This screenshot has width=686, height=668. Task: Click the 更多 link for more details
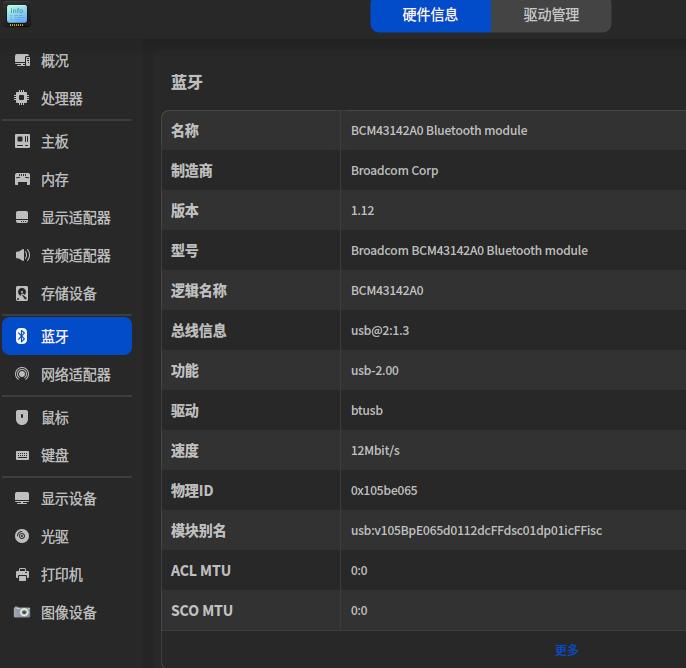[x=566, y=650]
